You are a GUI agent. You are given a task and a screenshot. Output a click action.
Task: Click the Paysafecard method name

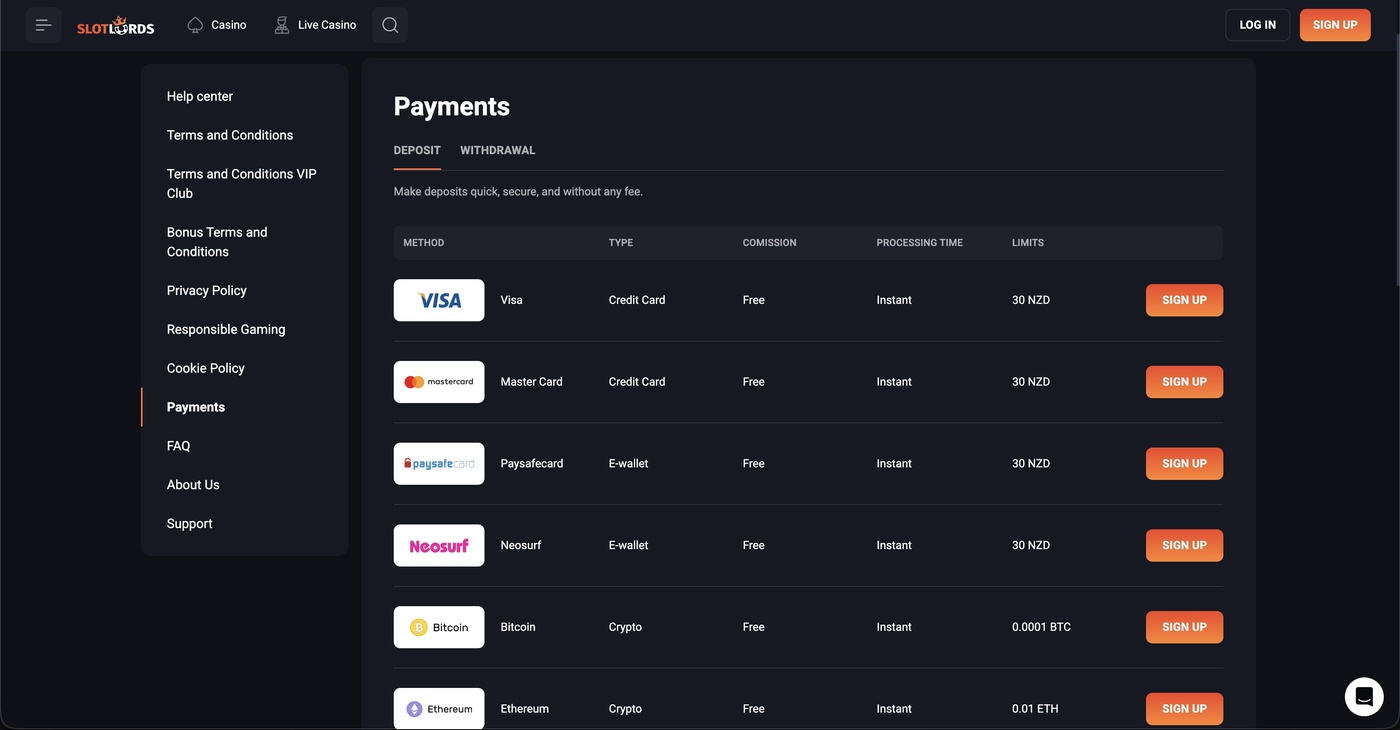point(532,464)
